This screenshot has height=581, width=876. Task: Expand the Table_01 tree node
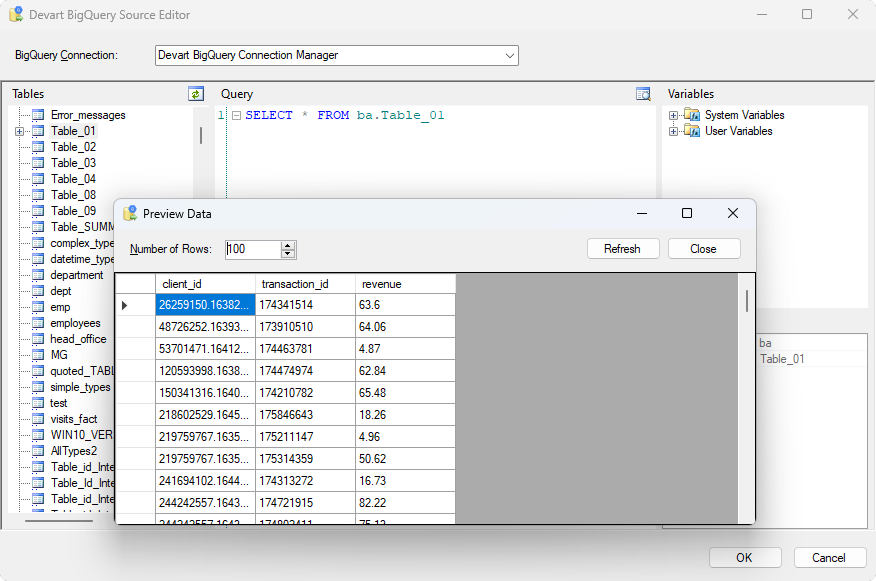tap(19, 131)
